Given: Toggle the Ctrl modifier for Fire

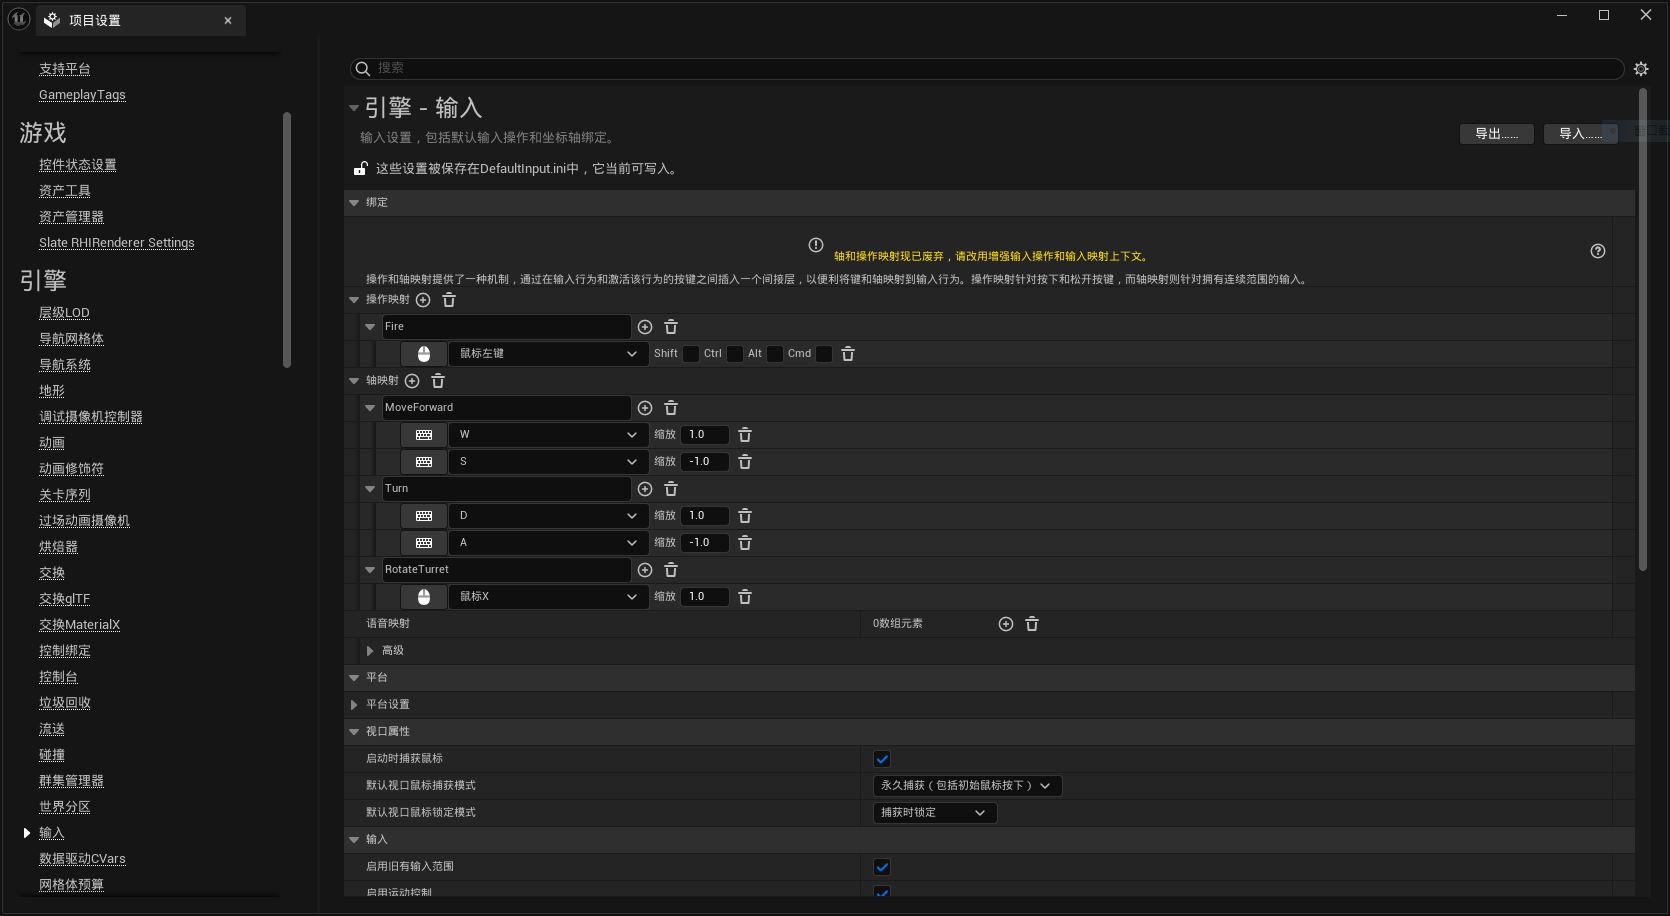Looking at the screenshot, I should pyautogui.click(x=735, y=354).
